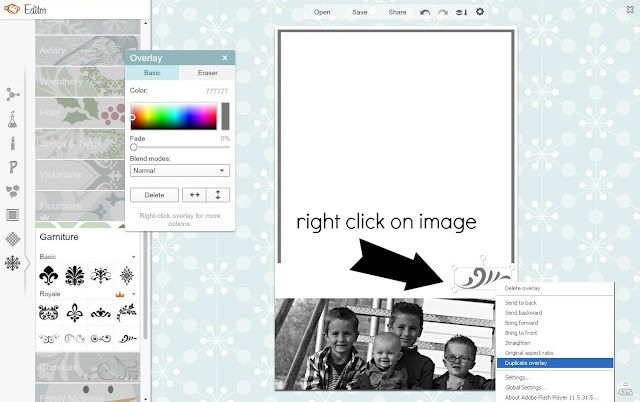Expand the Frosty McSnow theme
Screen dimensions: 640x402
[x=87, y=393]
